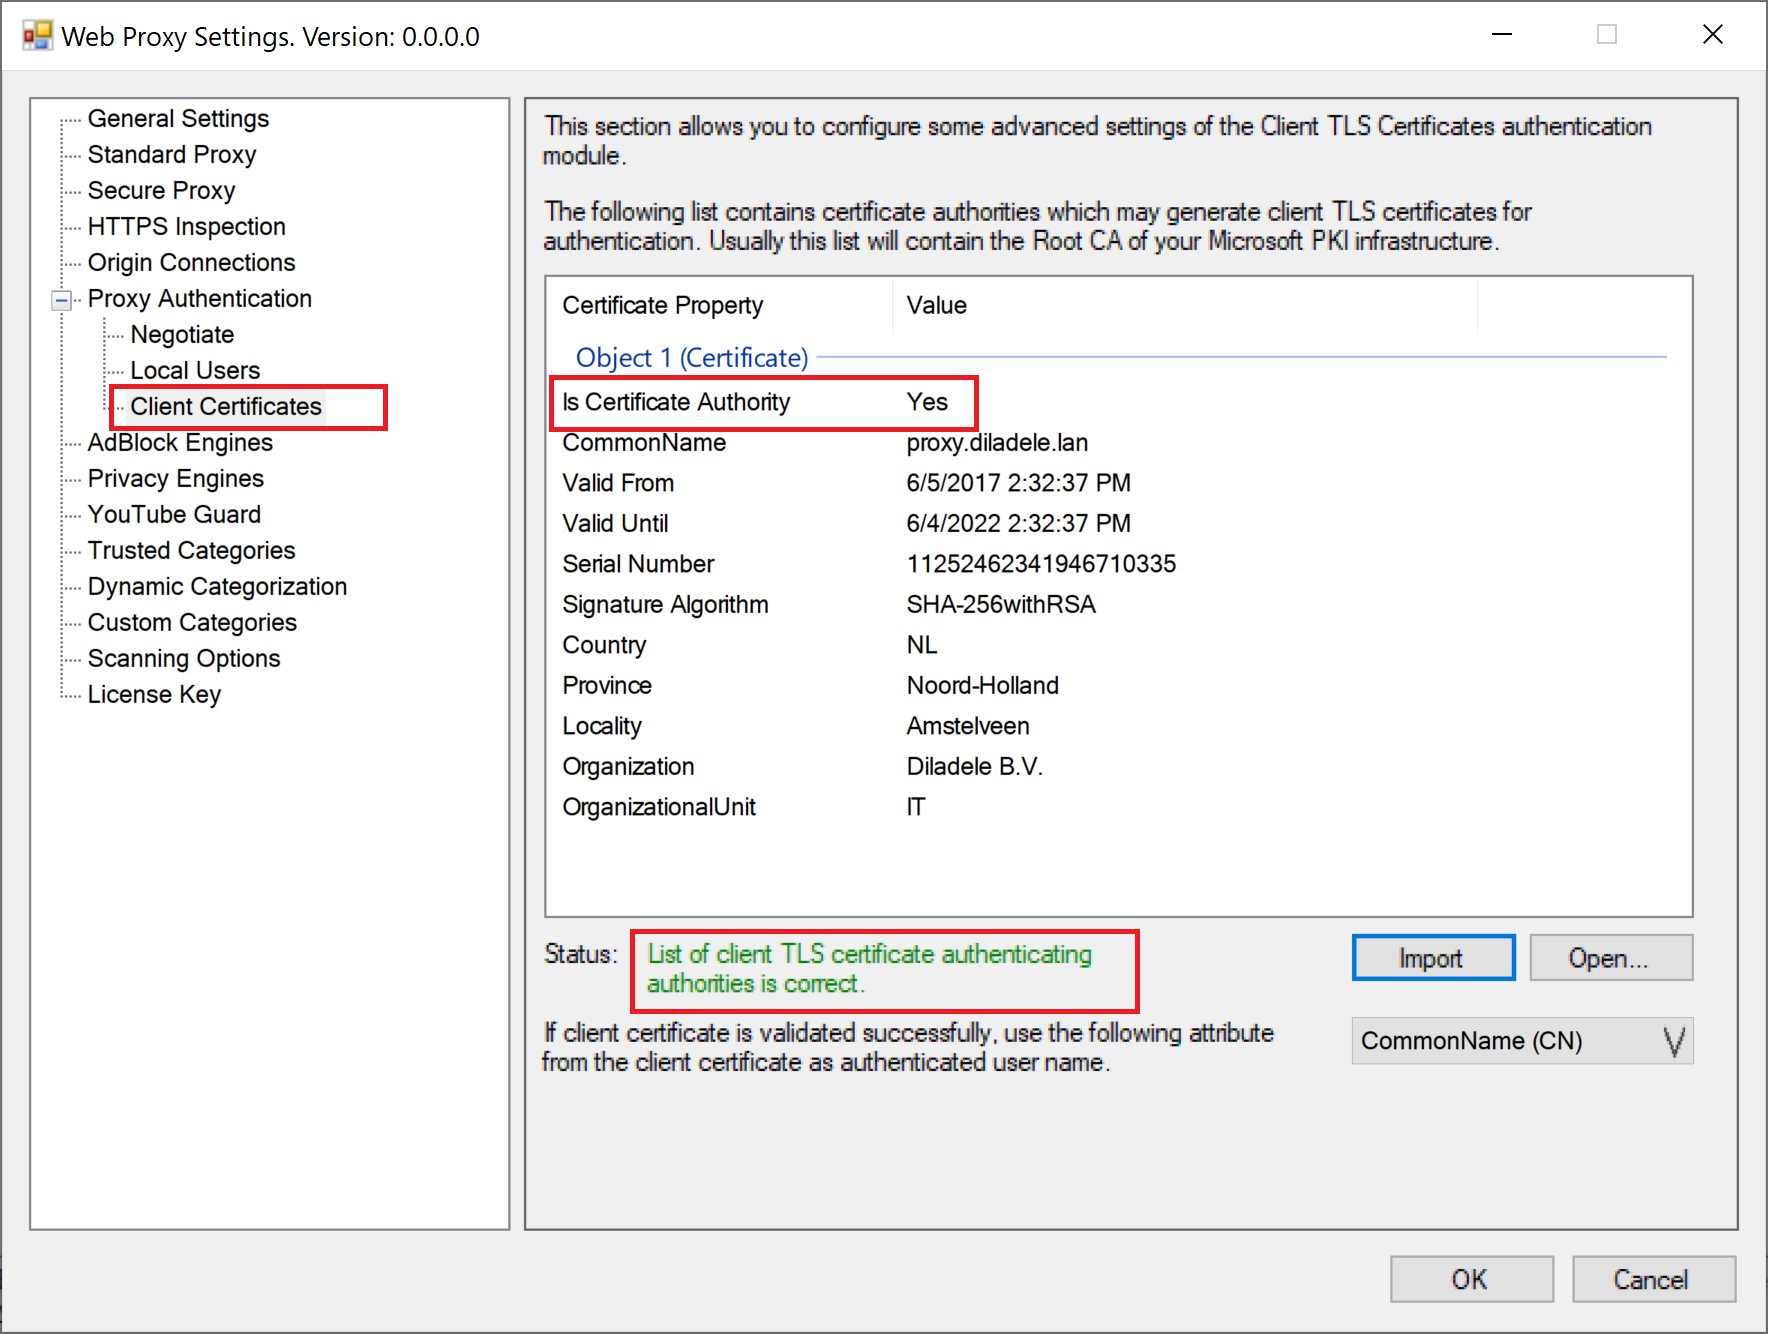Select the Proxy Authentication node
This screenshot has height=1334, width=1768.
tap(199, 299)
